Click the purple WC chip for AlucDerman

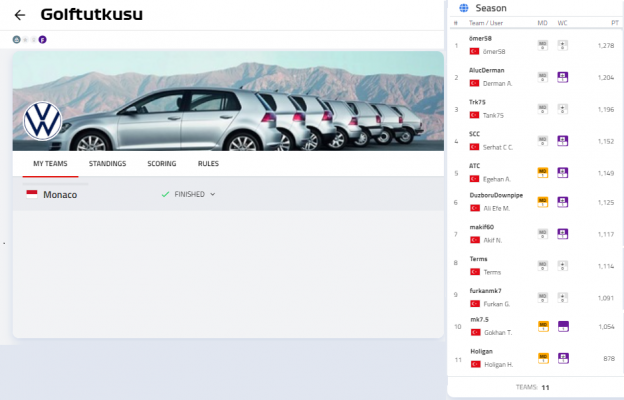(x=562, y=77)
